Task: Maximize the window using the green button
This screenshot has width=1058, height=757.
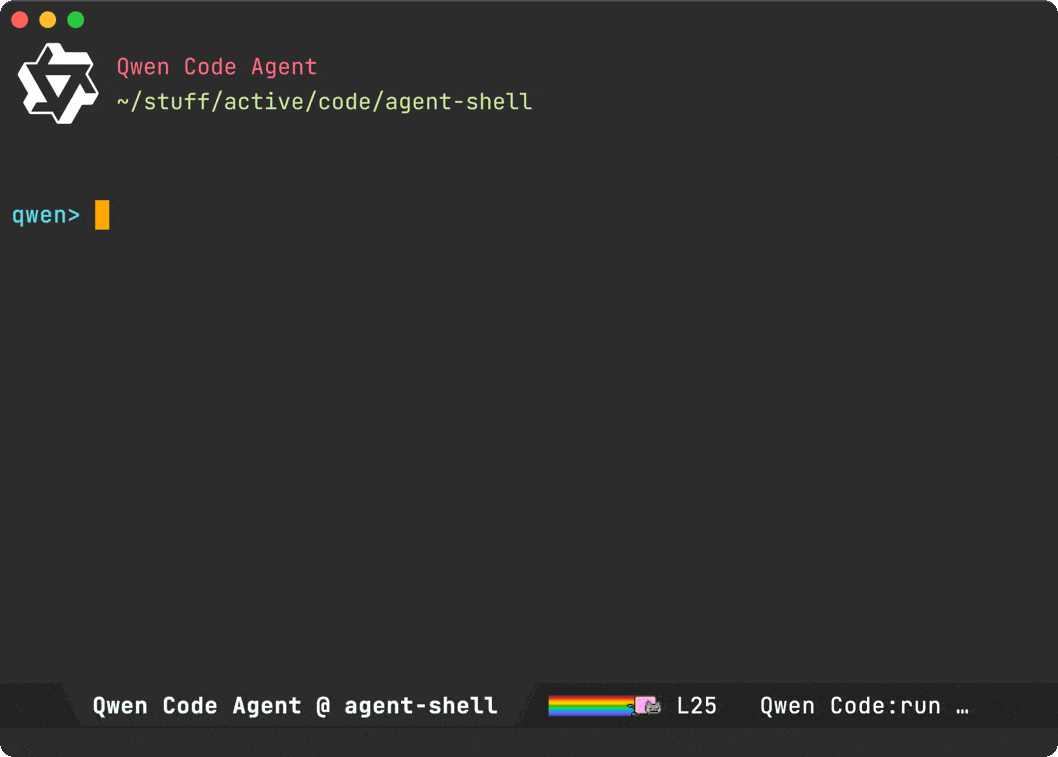Action: [x=76, y=20]
